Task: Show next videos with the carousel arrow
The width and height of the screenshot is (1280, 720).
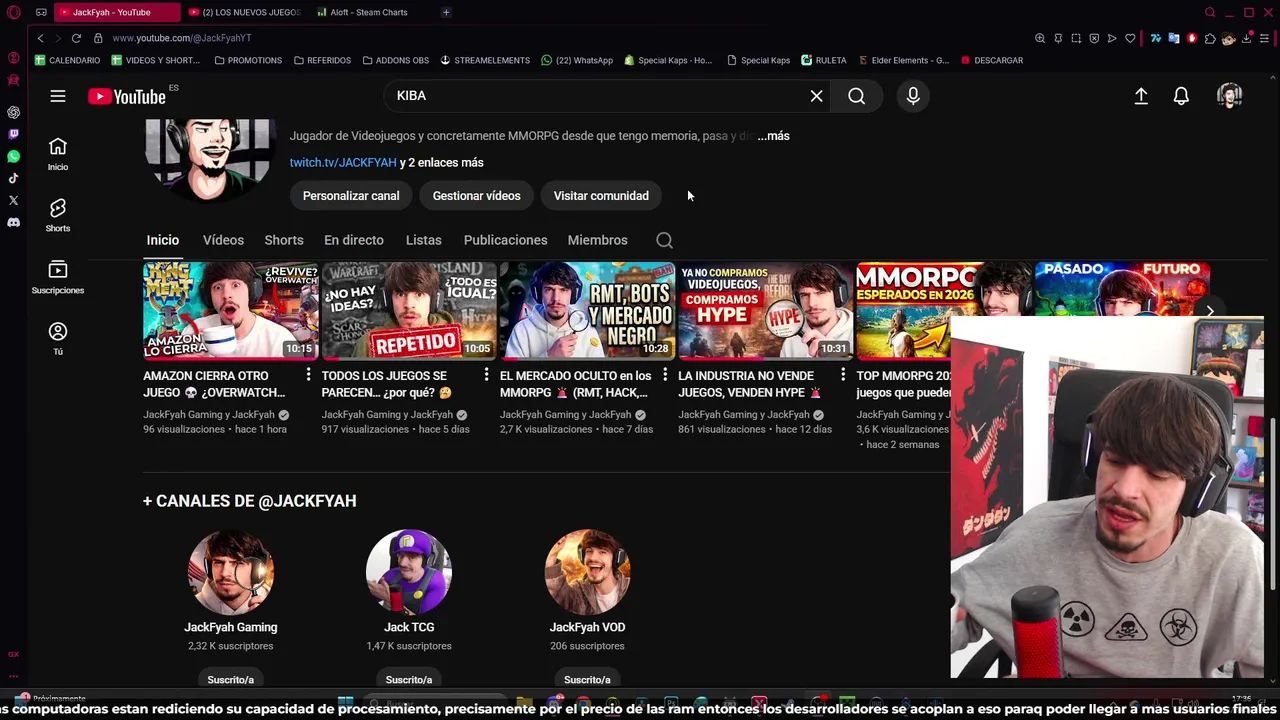Action: click(x=1210, y=311)
